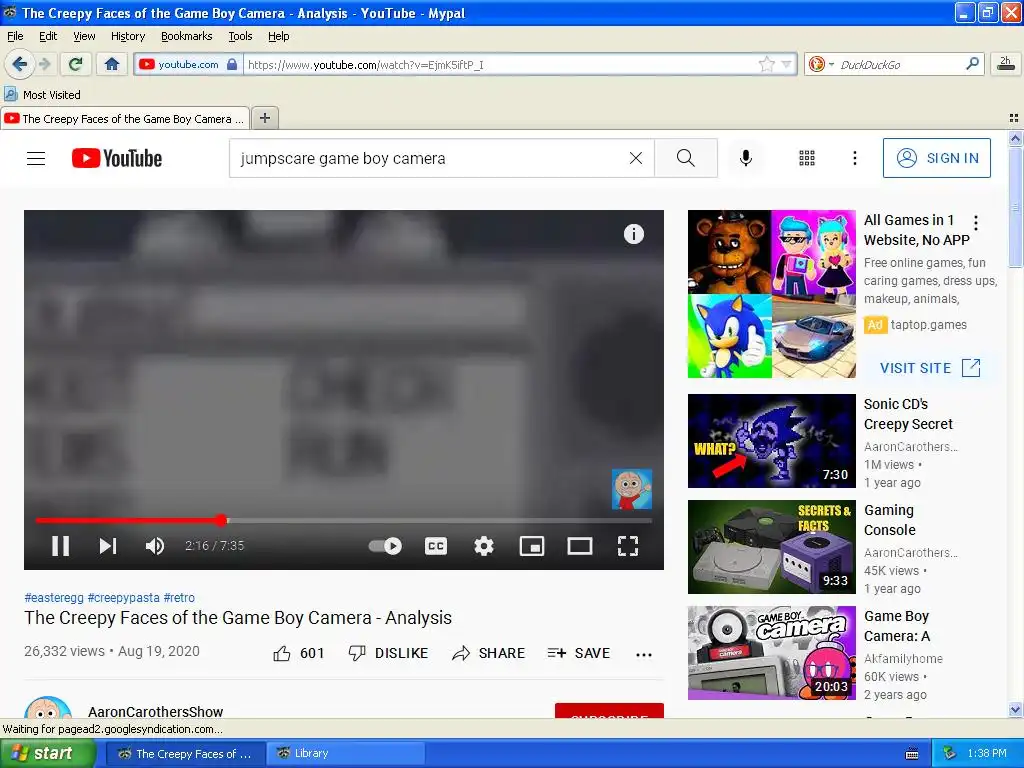Click the search bar magnifier icon
This screenshot has height=768, width=1024.
point(972,63)
